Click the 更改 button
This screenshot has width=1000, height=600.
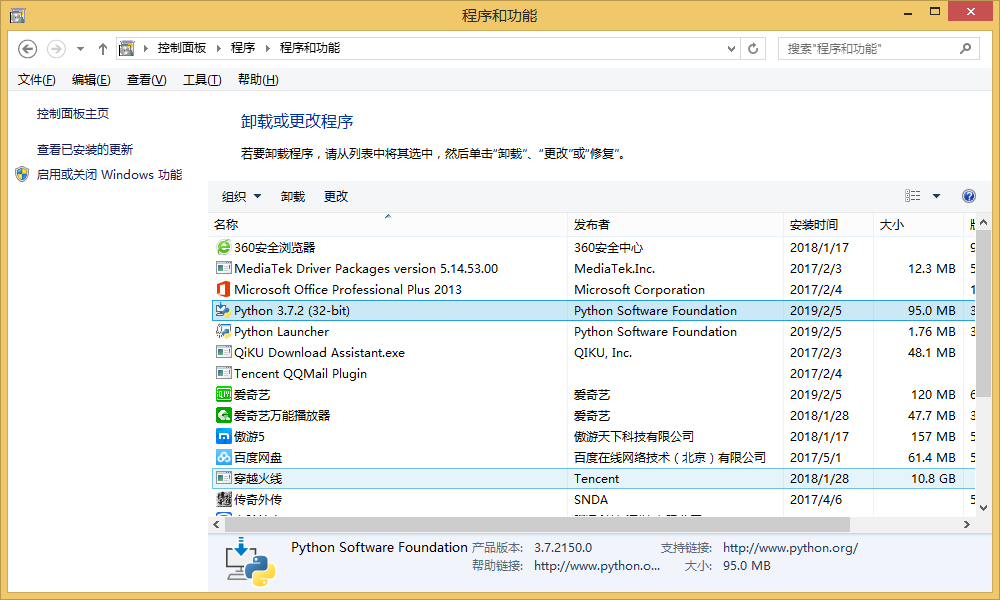(x=336, y=196)
